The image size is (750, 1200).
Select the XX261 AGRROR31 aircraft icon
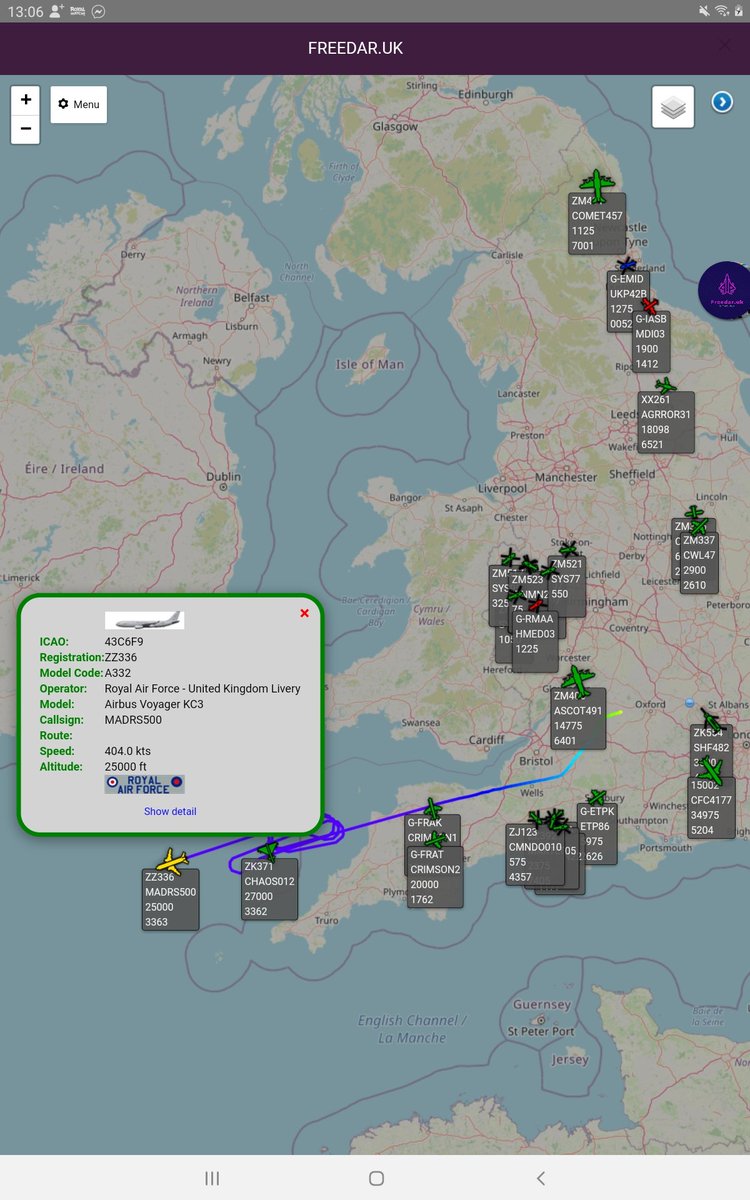(x=665, y=385)
